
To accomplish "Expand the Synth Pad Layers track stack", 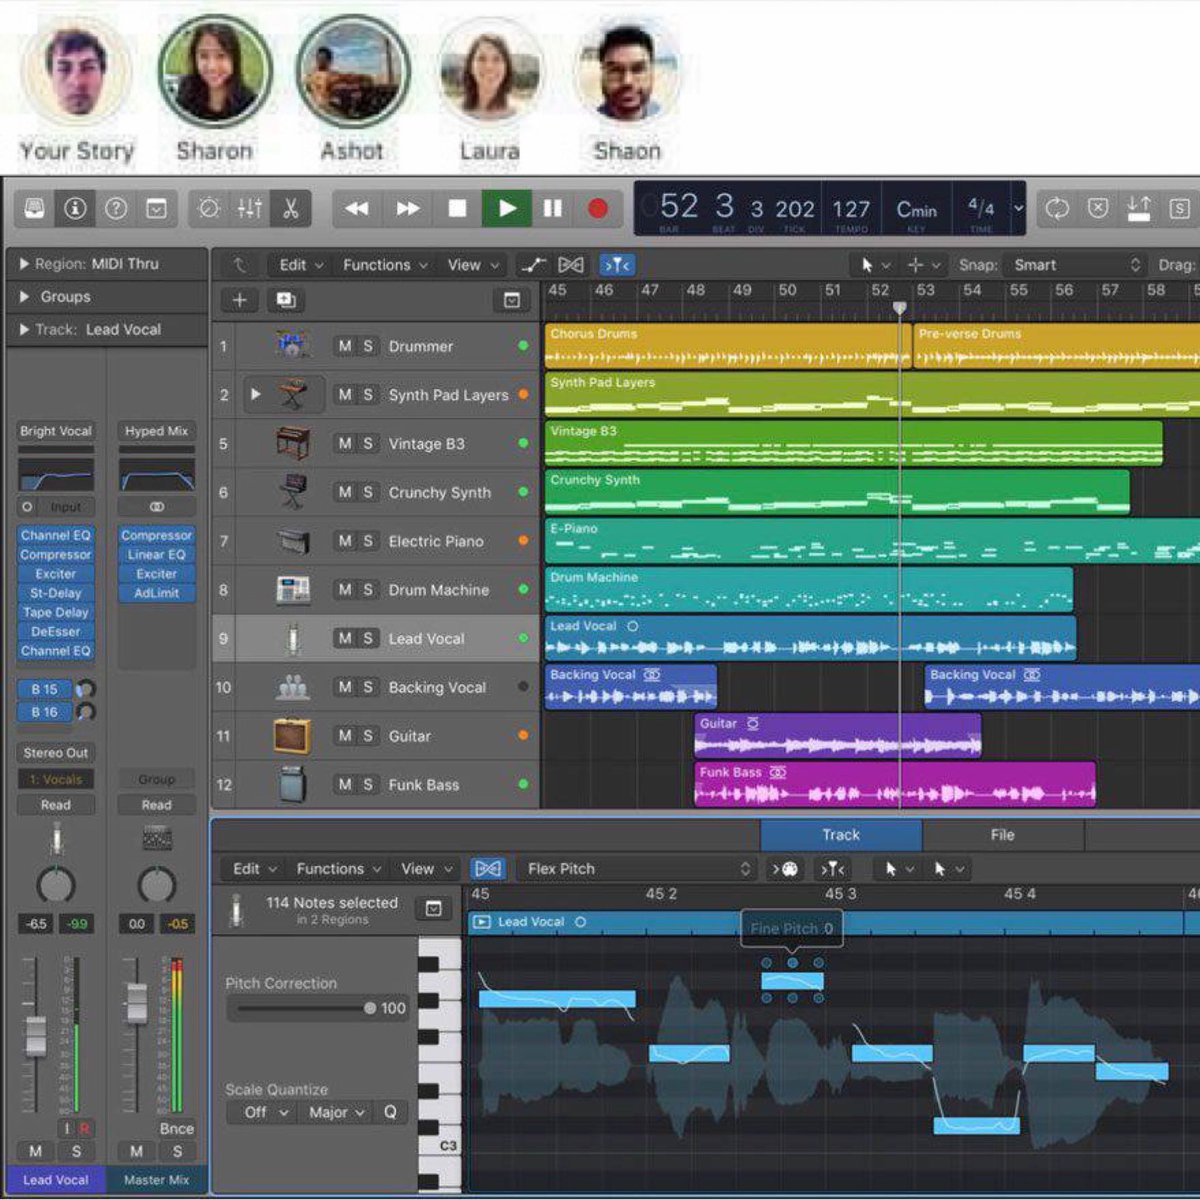I will coord(256,395).
